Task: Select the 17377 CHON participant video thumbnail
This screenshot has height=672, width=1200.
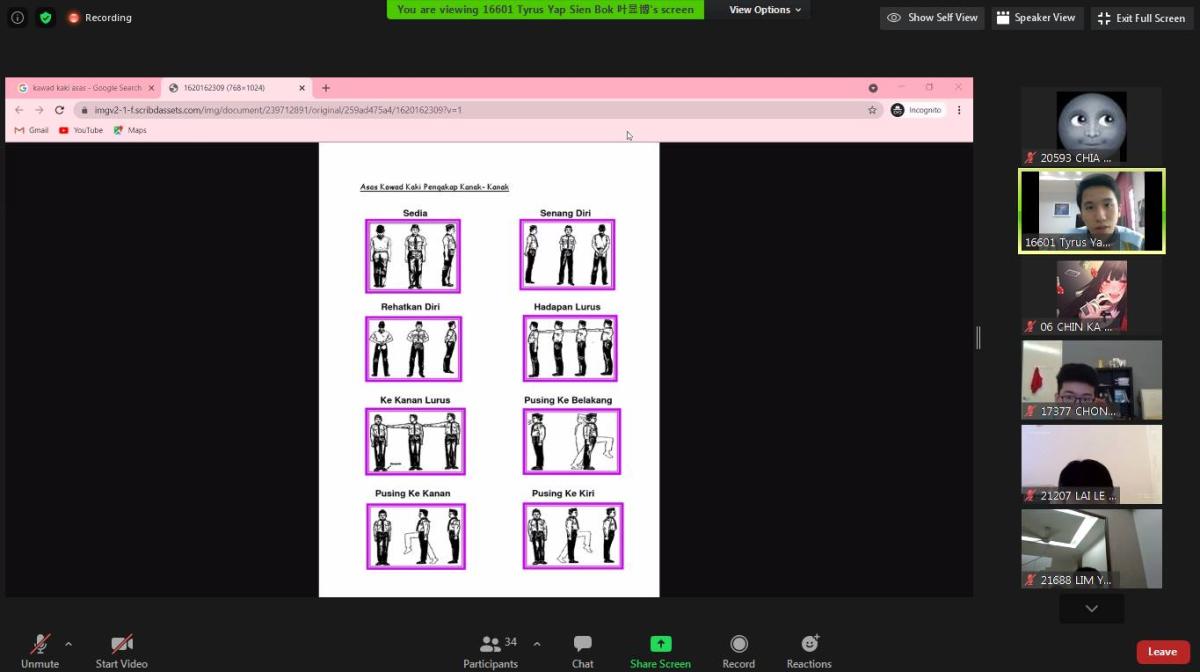Action: (1091, 380)
